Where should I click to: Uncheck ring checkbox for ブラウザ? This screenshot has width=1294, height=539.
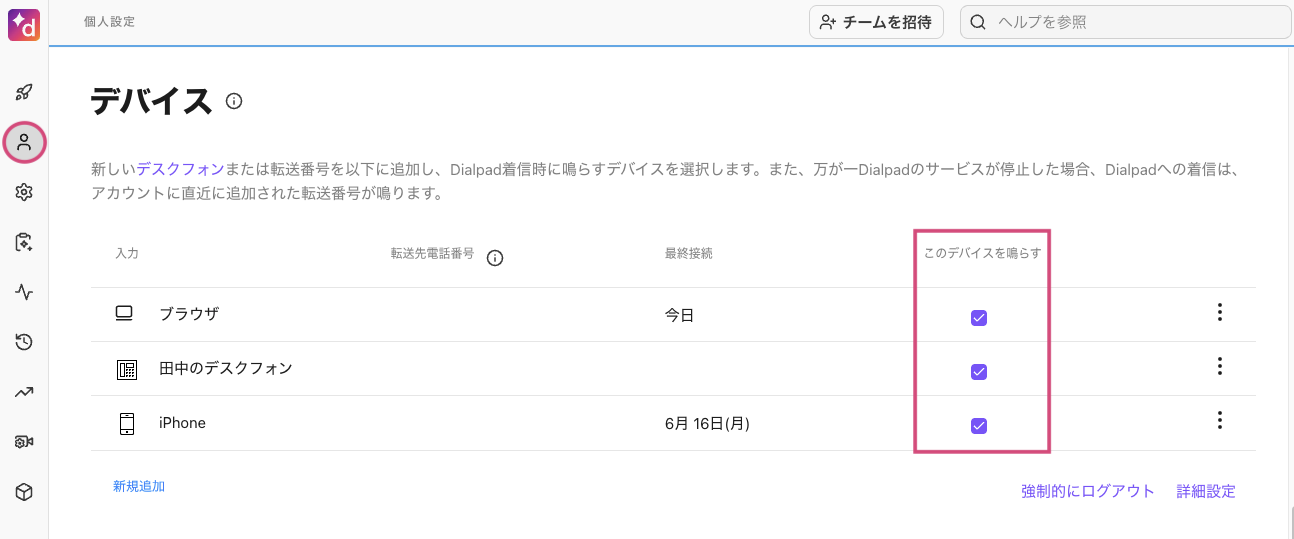(979, 318)
